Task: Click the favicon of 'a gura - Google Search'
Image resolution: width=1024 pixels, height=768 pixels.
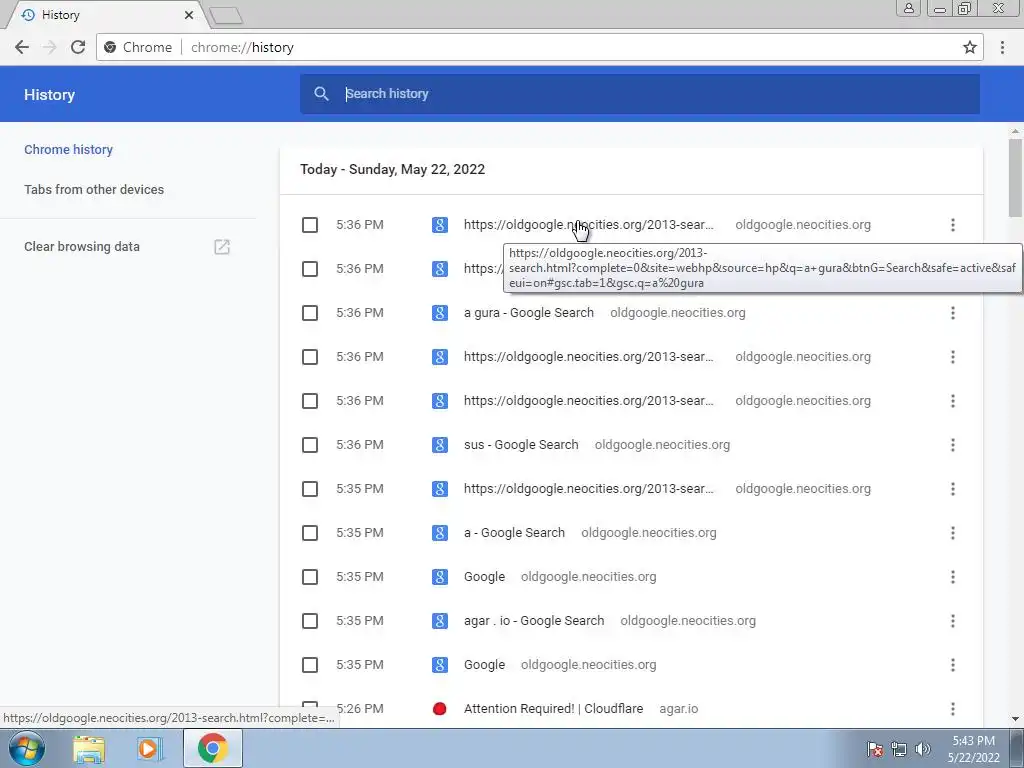Action: click(x=440, y=313)
